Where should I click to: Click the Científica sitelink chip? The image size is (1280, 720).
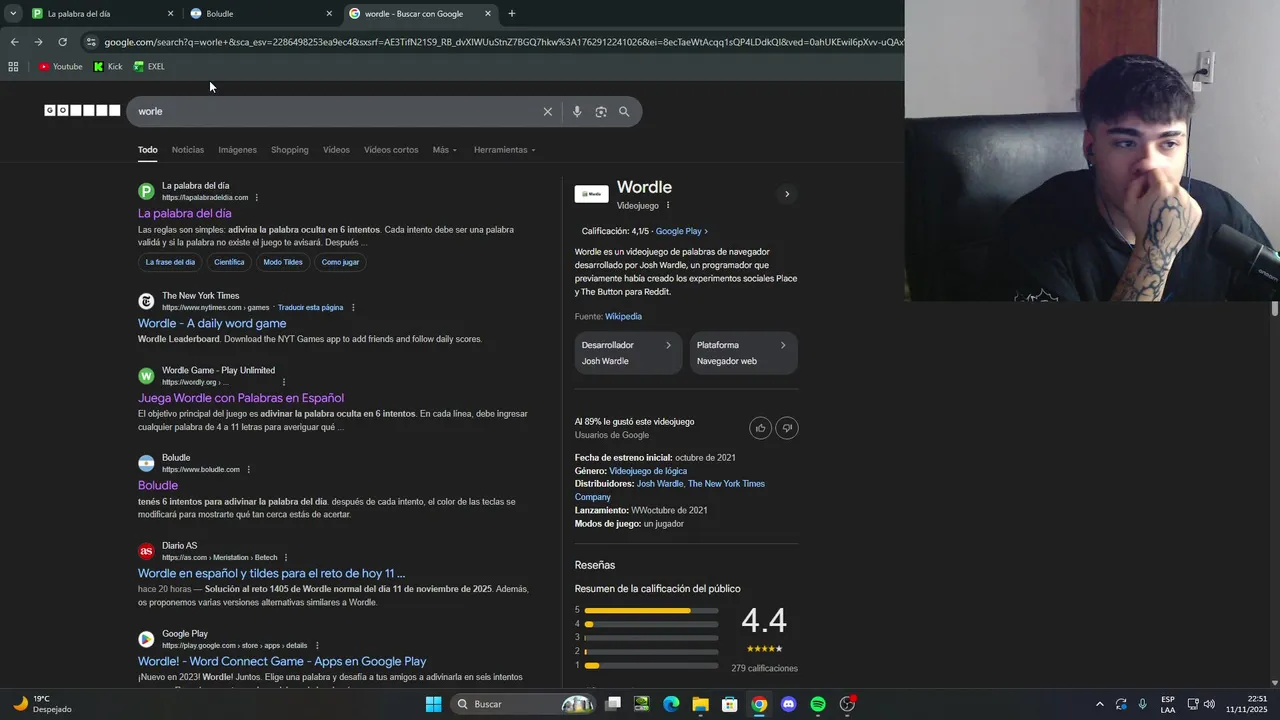coord(229,262)
